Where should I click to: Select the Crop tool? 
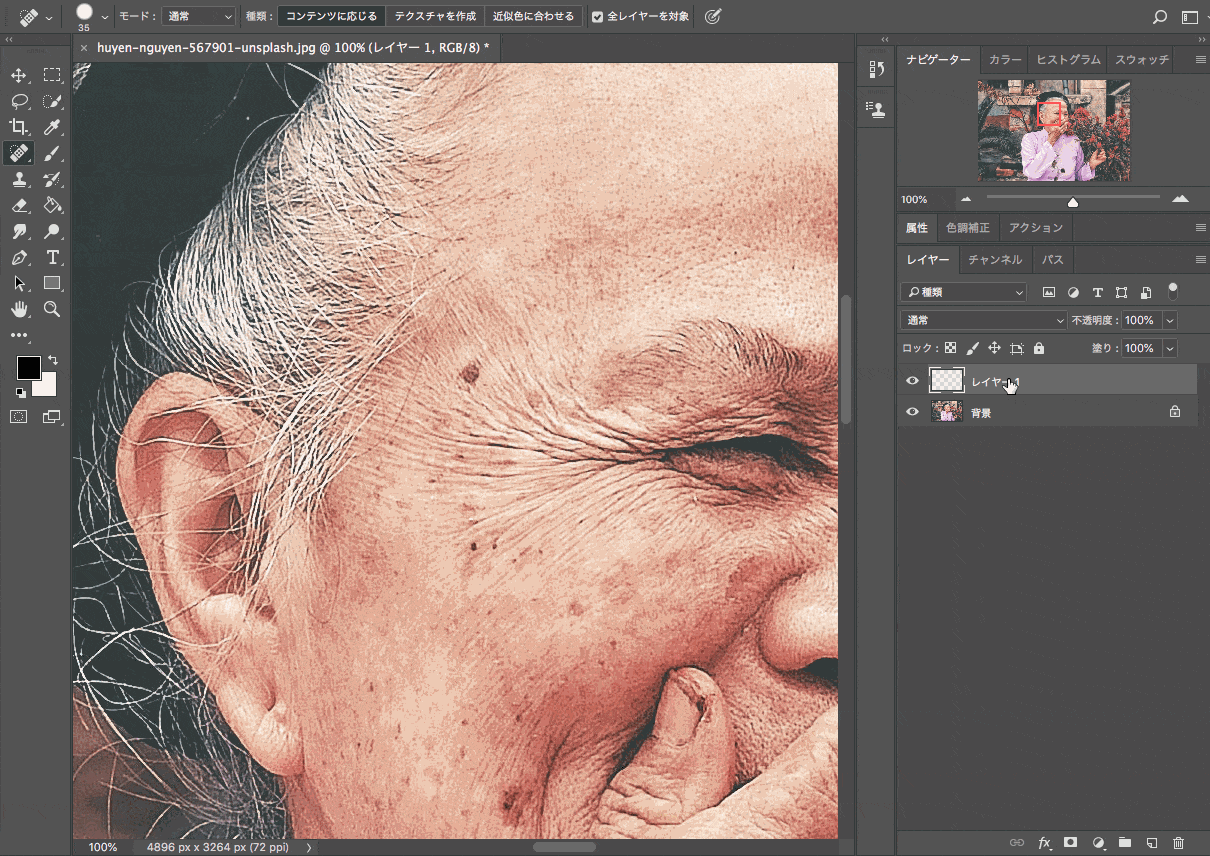(x=19, y=127)
